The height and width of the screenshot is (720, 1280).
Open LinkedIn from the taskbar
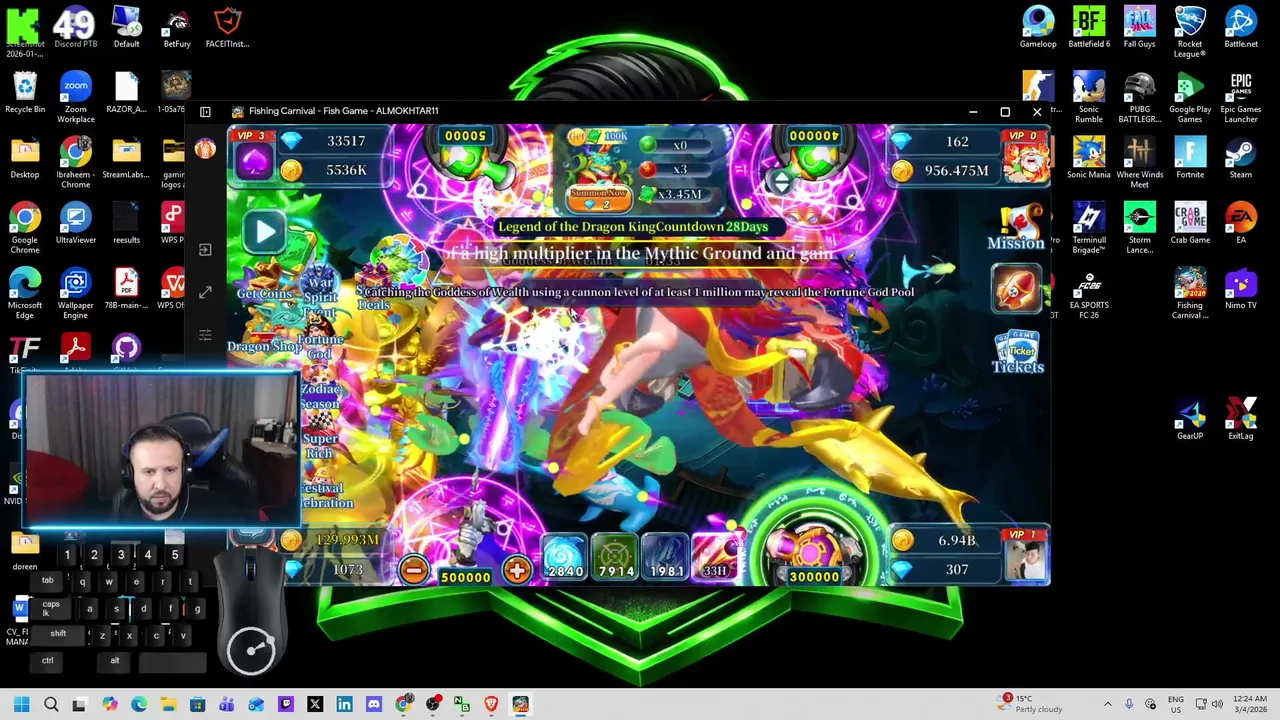[344, 704]
